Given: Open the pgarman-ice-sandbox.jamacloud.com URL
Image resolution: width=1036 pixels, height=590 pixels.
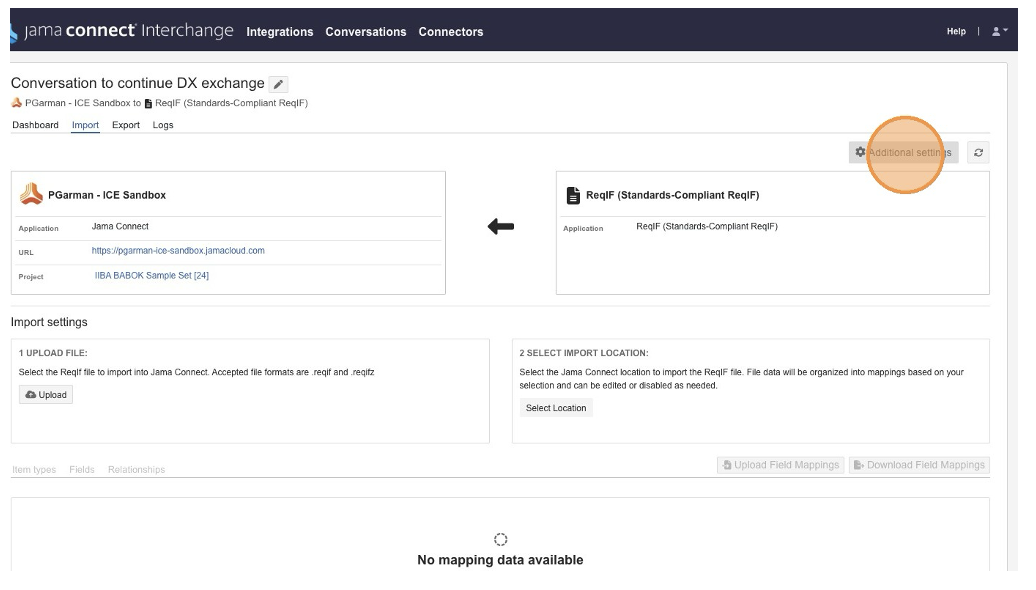Looking at the screenshot, I should coord(178,251).
